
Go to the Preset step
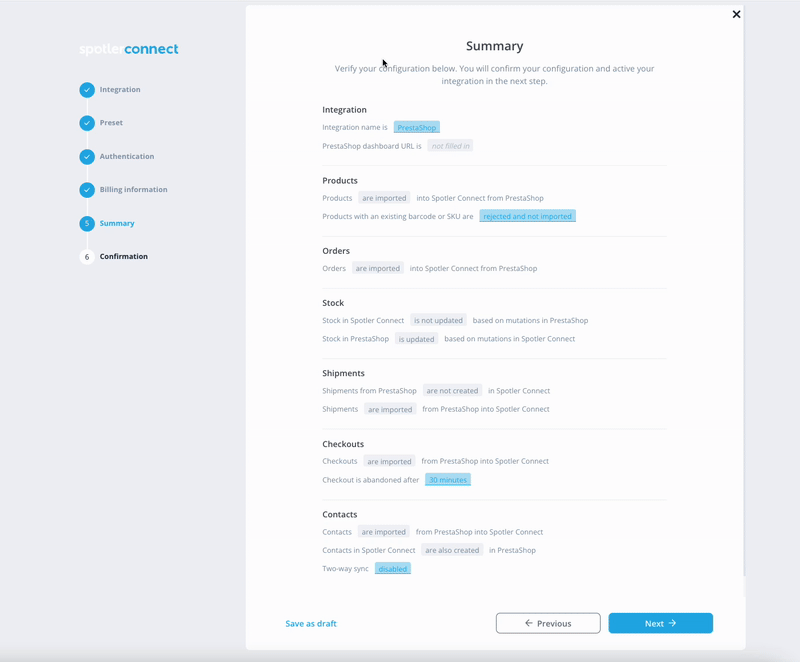(111, 122)
